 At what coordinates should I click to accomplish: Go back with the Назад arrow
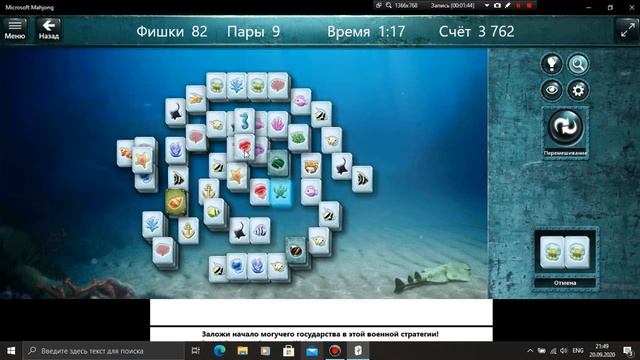(49, 29)
